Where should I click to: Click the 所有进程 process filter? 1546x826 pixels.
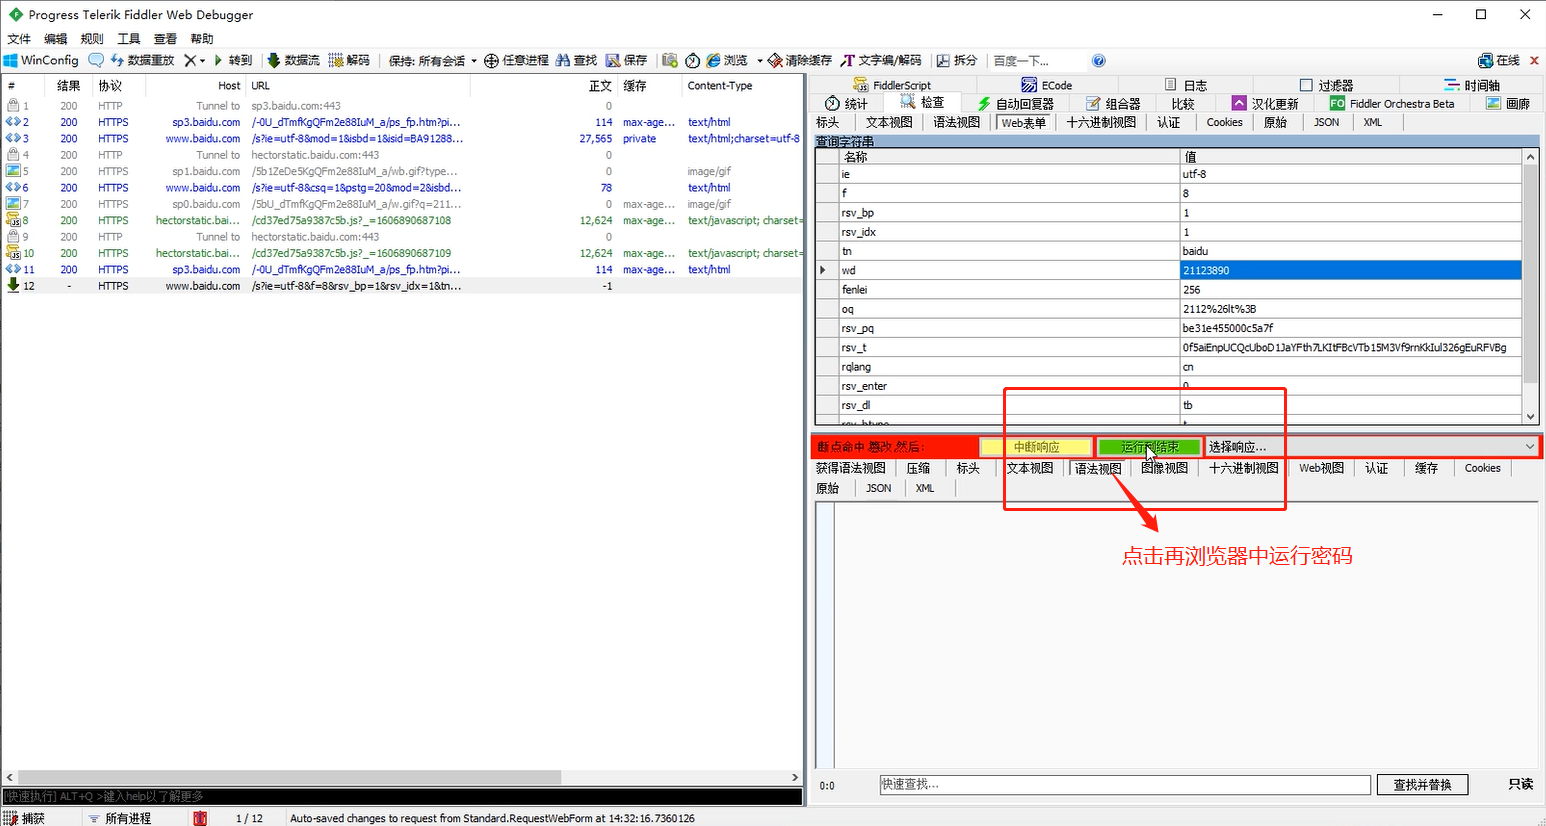[119, 818]
